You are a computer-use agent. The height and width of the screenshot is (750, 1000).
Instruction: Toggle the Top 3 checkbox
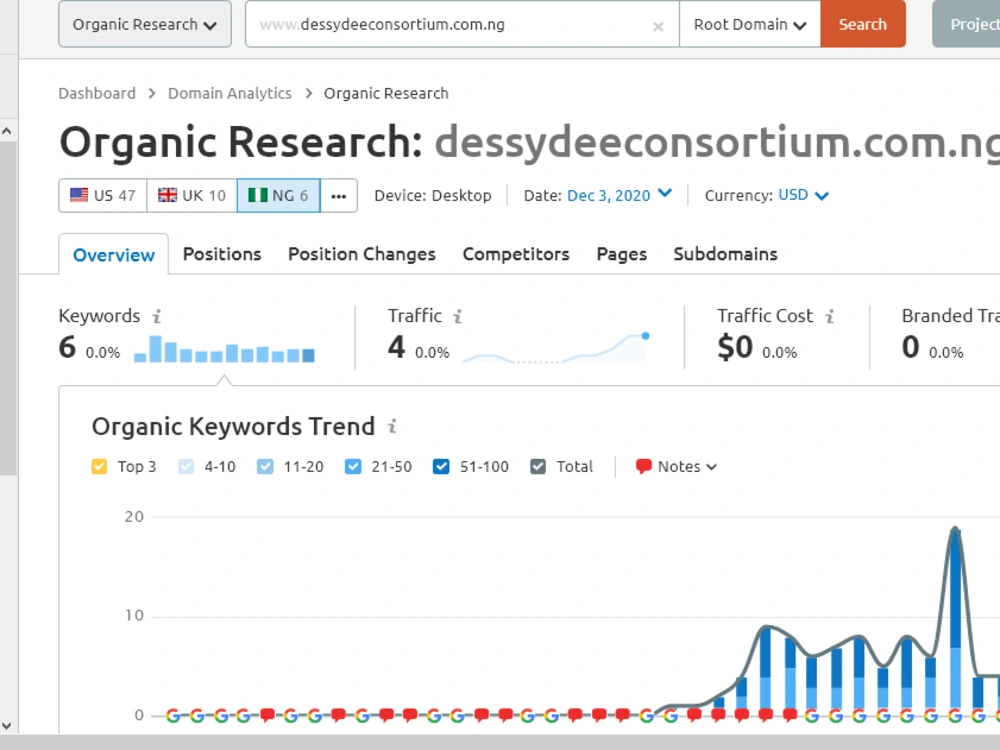click(99, 466)
